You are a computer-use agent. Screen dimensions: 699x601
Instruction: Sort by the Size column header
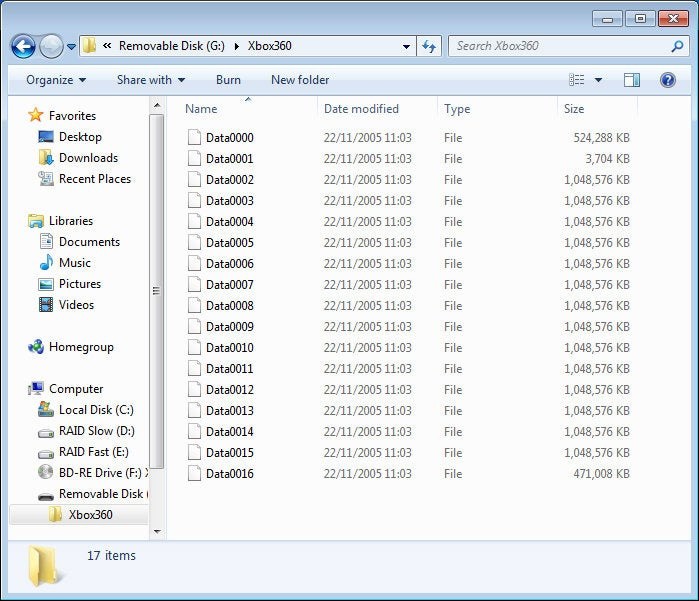click(x=574, y=109)
